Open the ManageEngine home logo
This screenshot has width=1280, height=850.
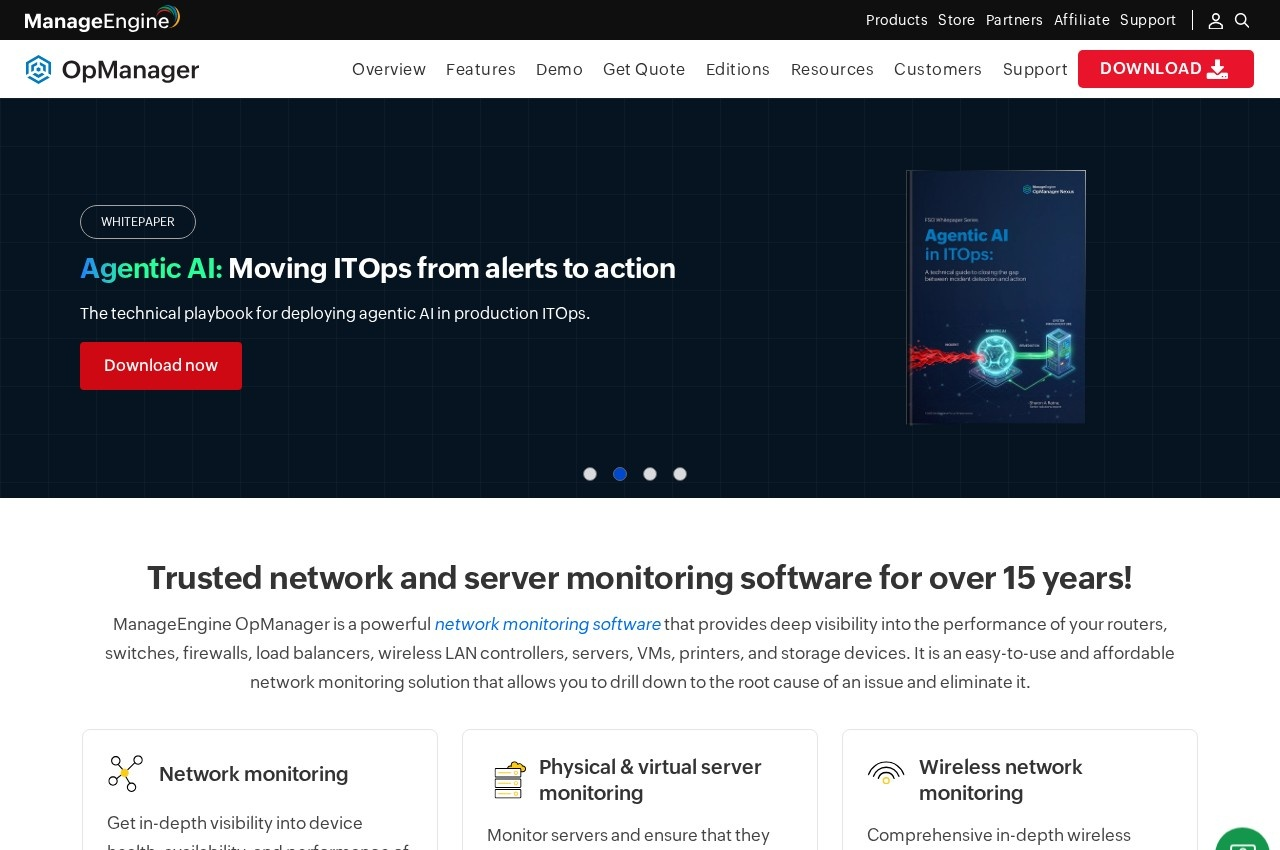(x=102, y=19)
